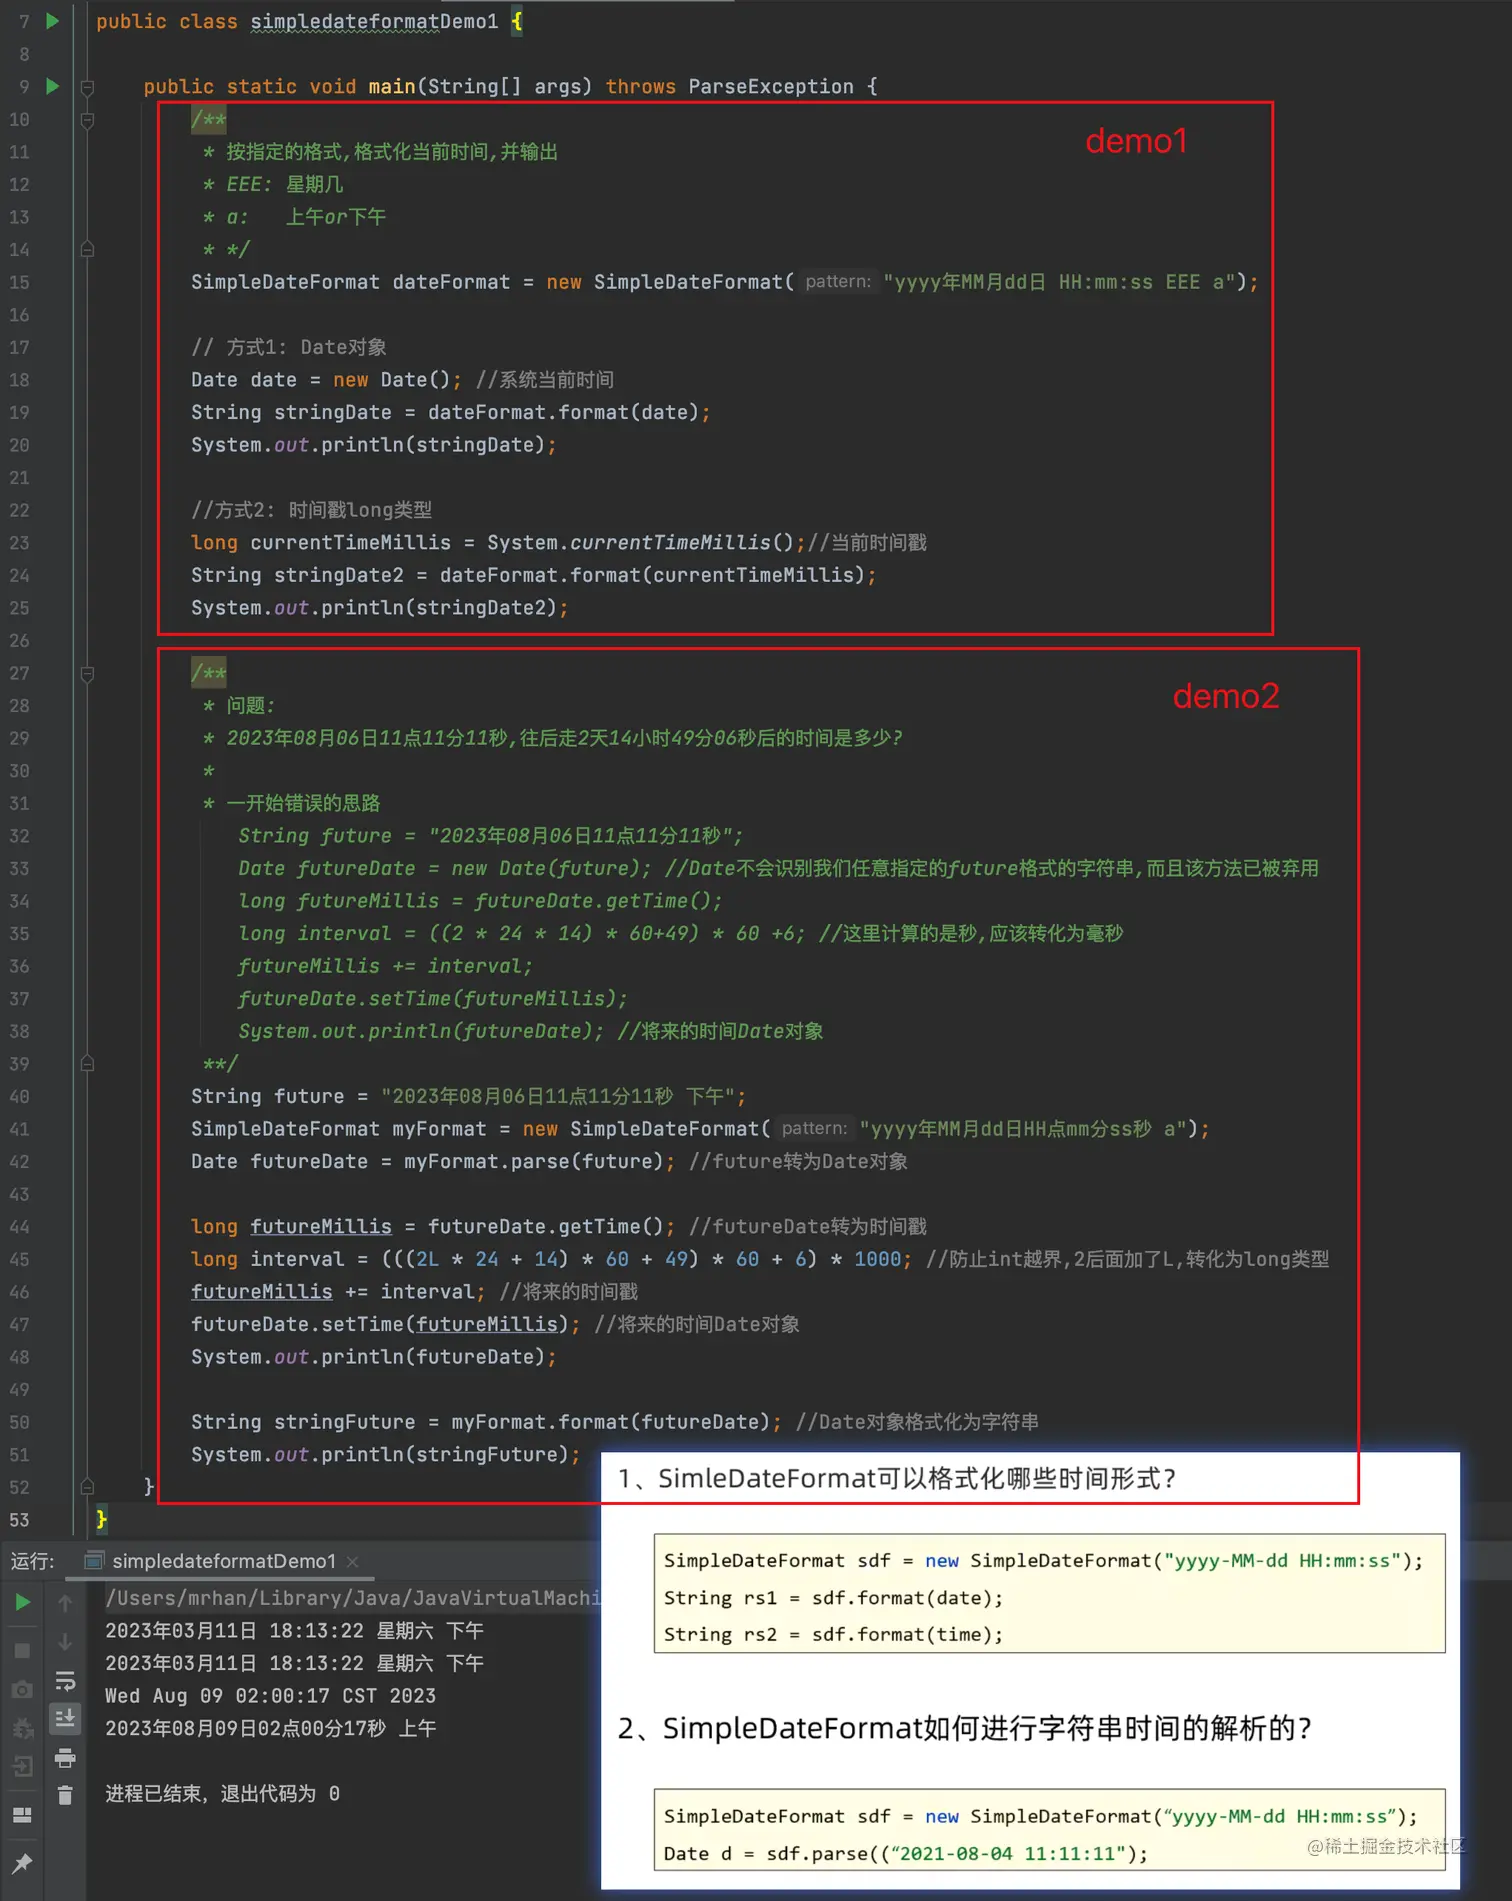
Task: Click the literal 1000 in the interval expression
Action: tap(877, 1260)
